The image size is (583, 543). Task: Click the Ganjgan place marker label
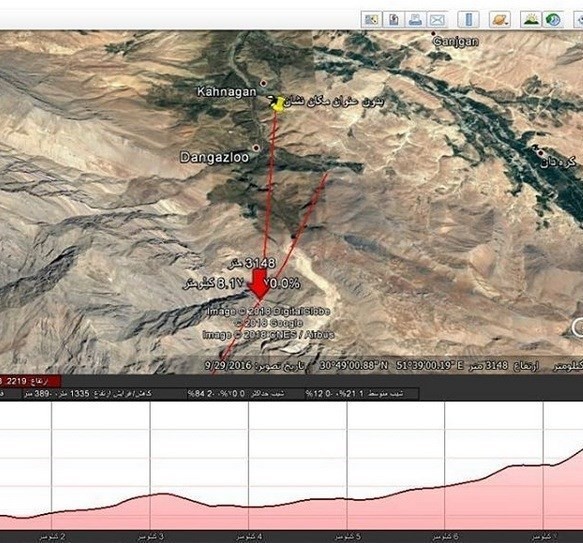[x=456, y=41]
